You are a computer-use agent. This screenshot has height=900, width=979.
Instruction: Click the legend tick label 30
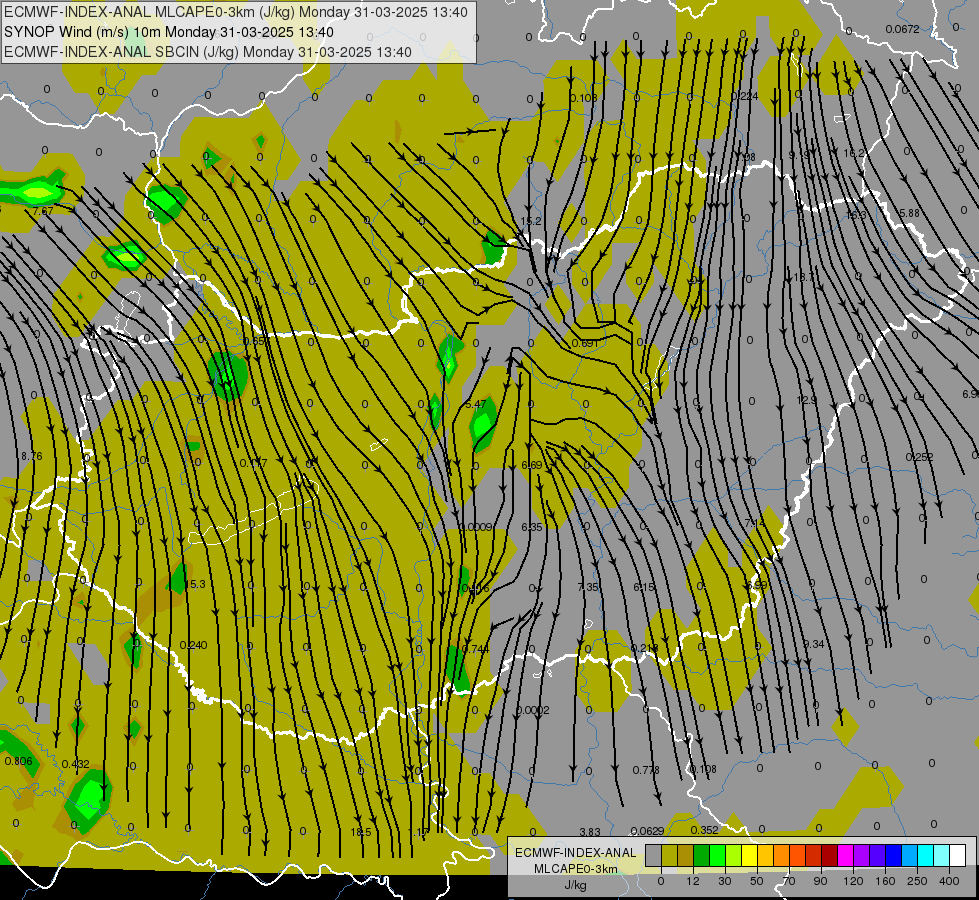724,881
